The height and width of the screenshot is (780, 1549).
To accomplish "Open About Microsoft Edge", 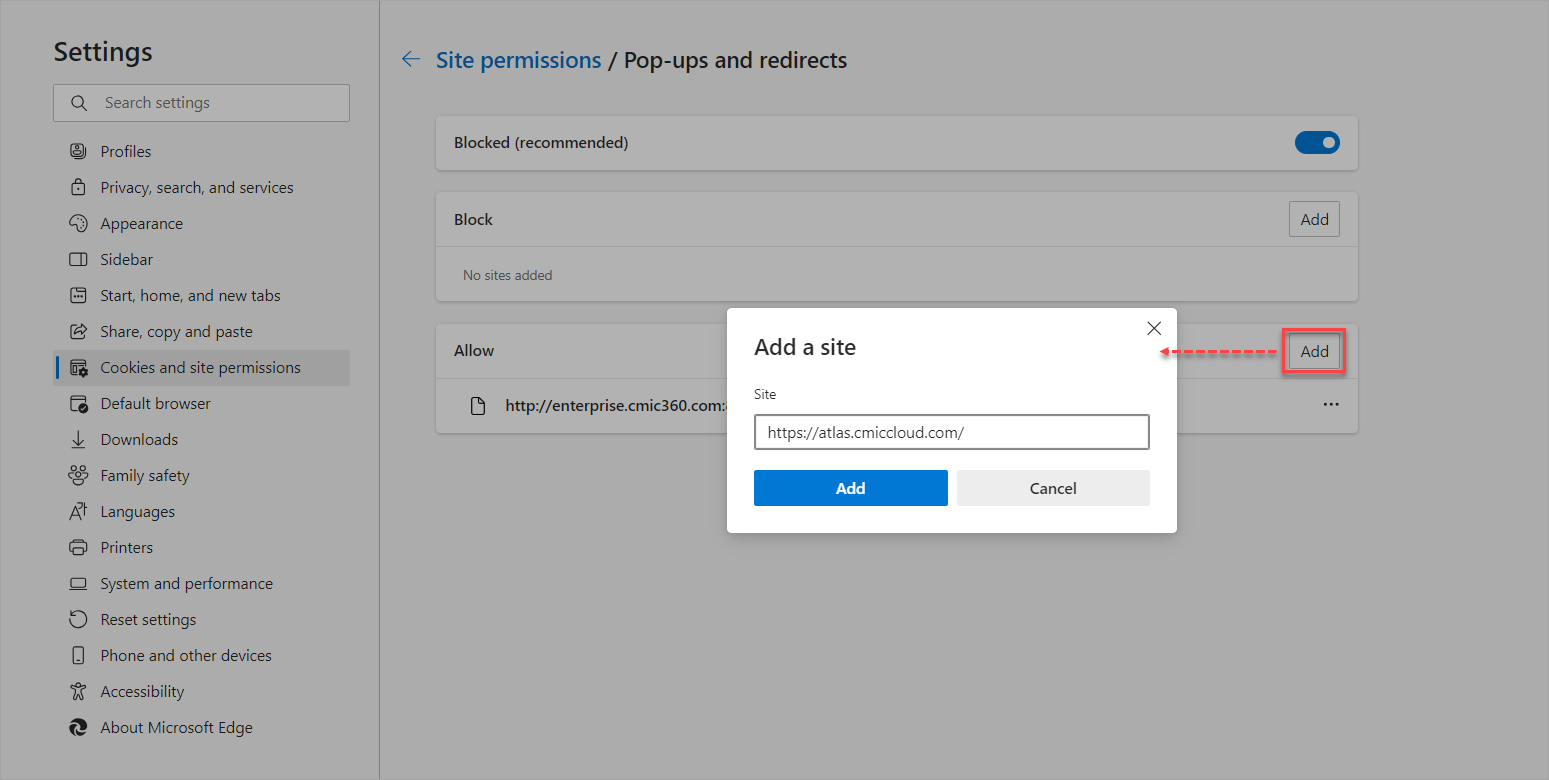I will tap(176, 728).
